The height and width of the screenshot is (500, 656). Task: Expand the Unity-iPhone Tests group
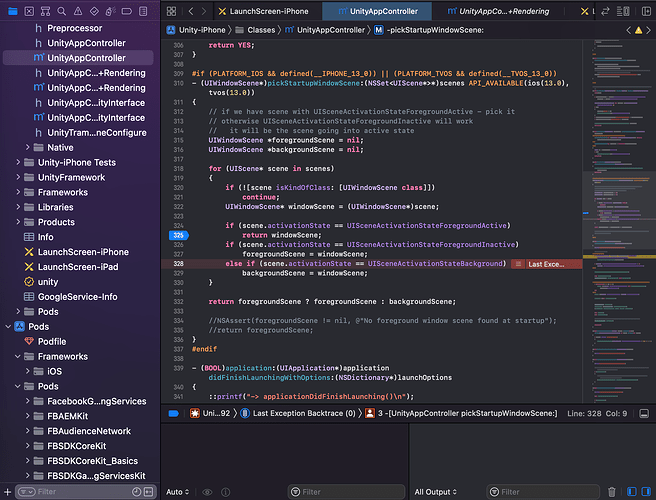coord(18,162)
